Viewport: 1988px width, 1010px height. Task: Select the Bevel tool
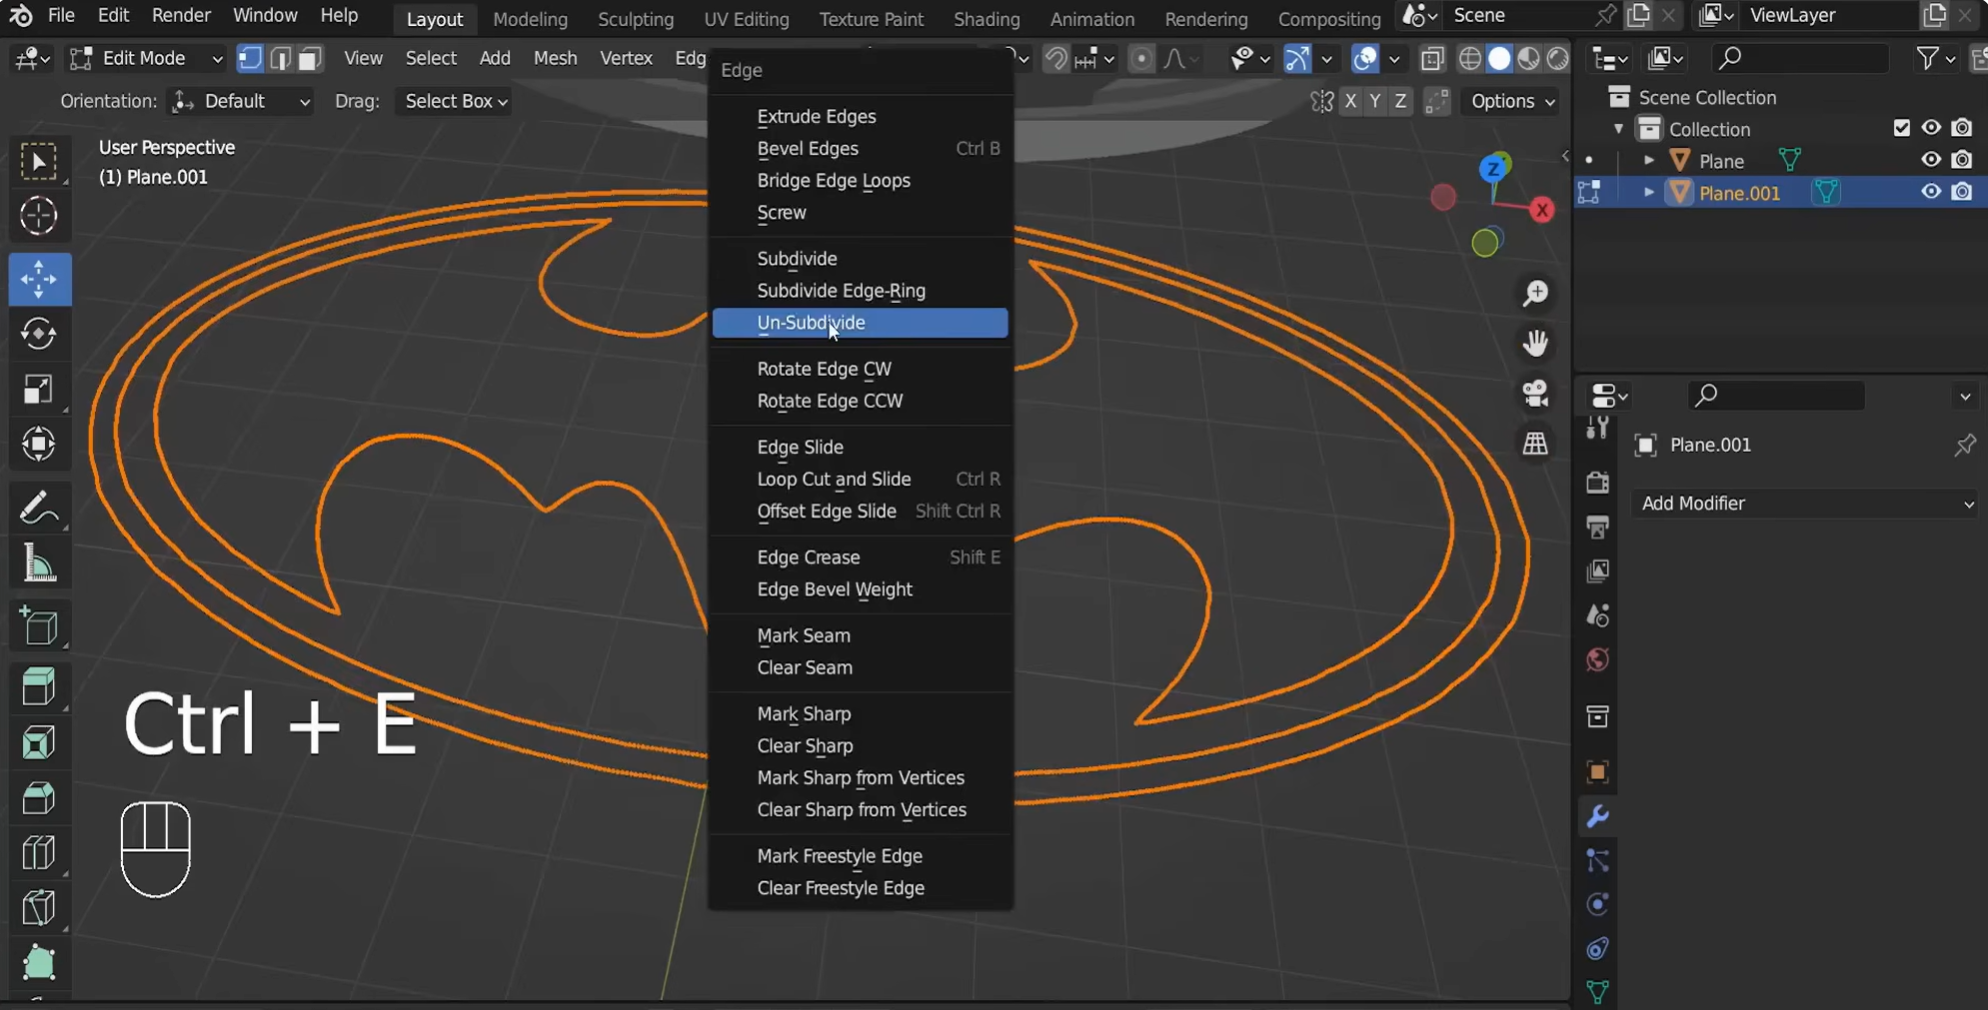pyautogui.click(x=39, y=798)
